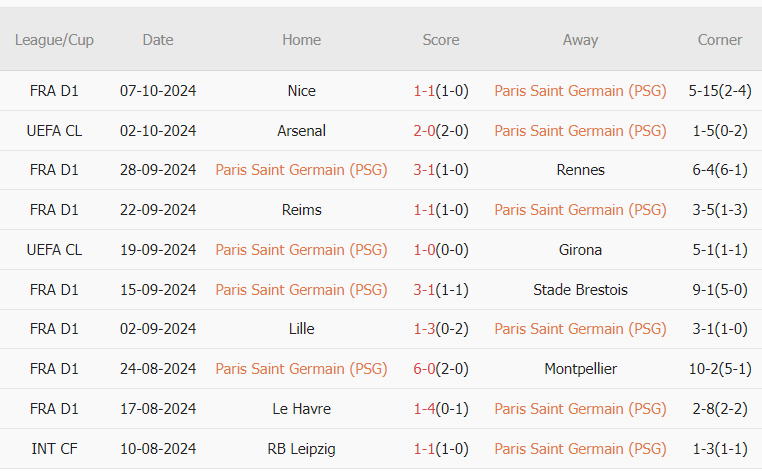Open the RB Leipzig team link
The height and width of the screenshot is (471, 762).
301,449
